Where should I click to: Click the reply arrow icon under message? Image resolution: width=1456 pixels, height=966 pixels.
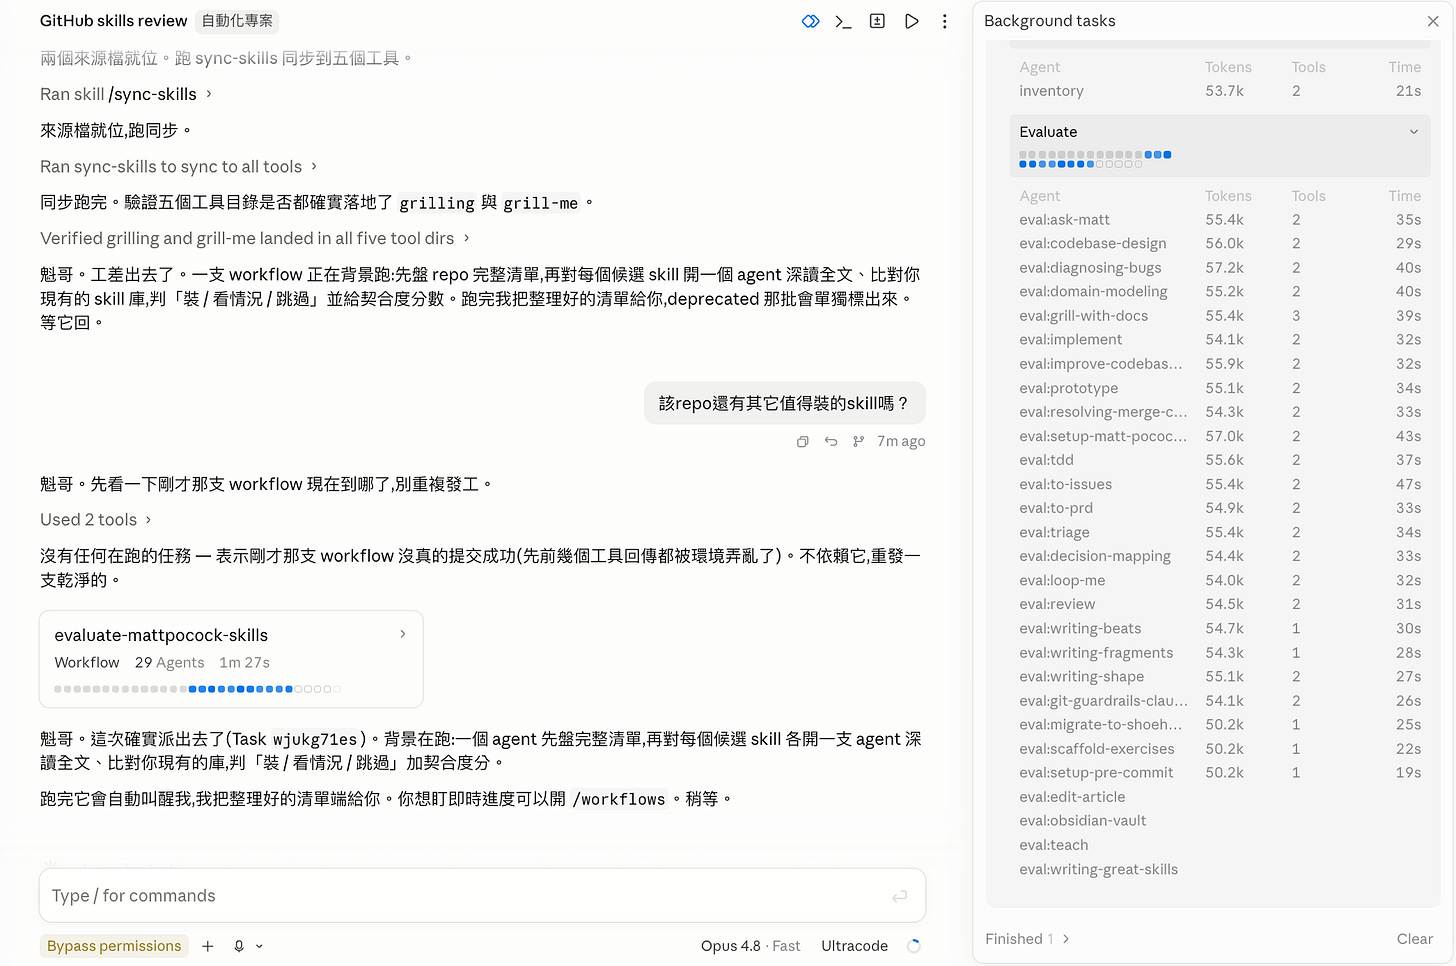click(830, 441)
